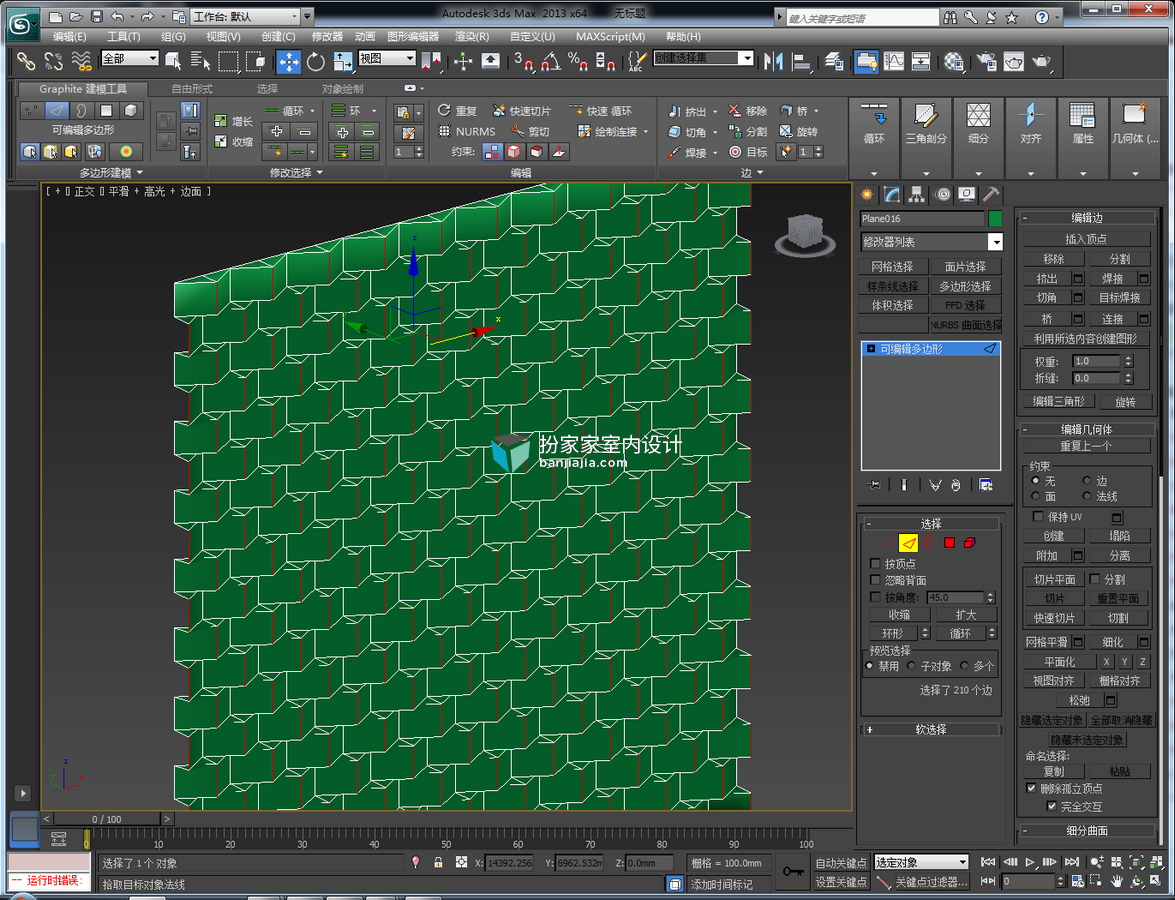
Task: Click the selection lock toggle icon
Action: 438,863
